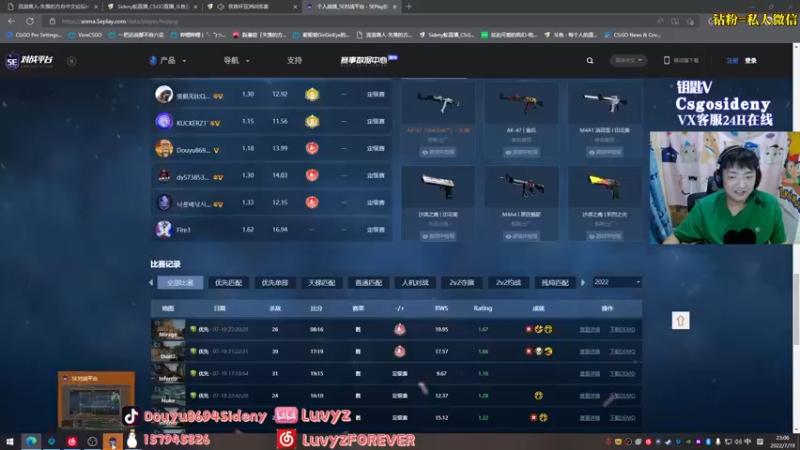Click dy573853 player avatar
The width and height of the screenshot is (800, 450).
(164, 176)
